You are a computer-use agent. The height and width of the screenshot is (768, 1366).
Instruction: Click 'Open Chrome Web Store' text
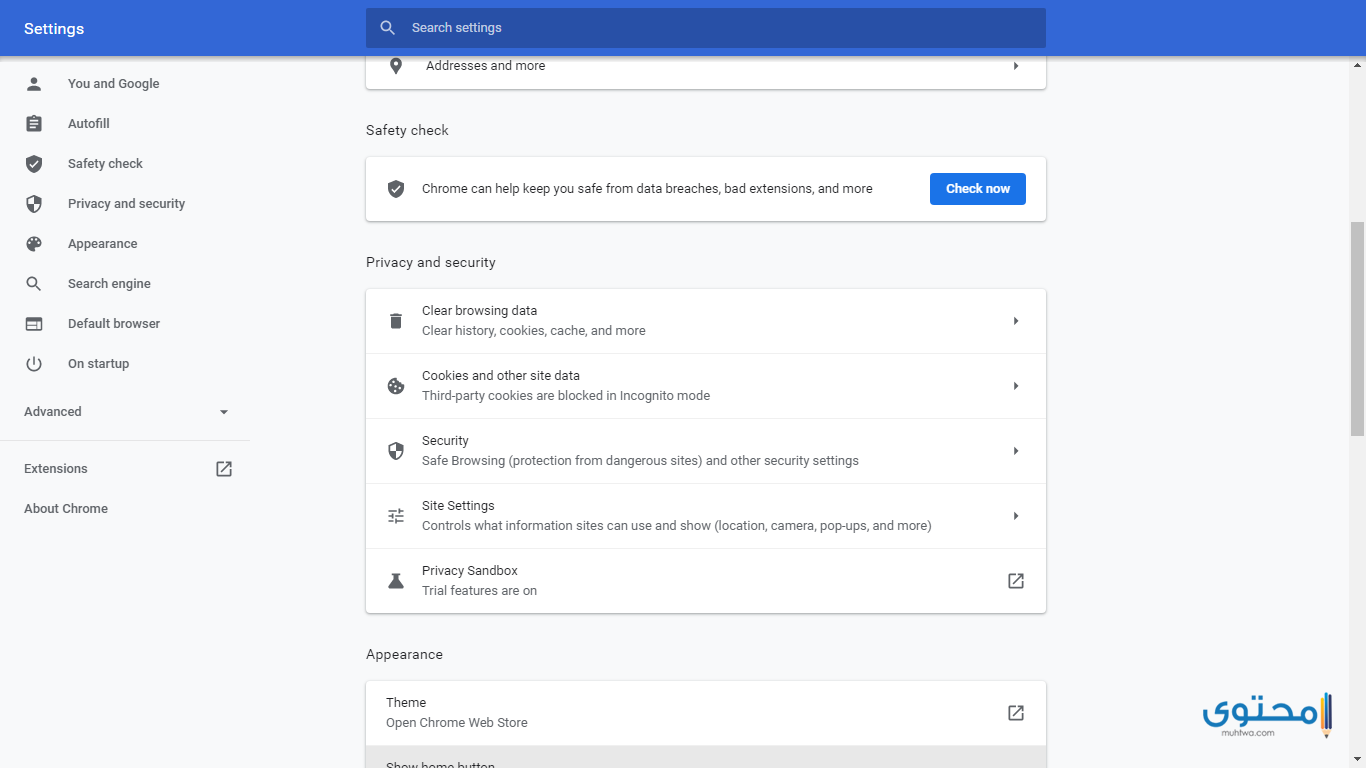click(x=457, y=723)
